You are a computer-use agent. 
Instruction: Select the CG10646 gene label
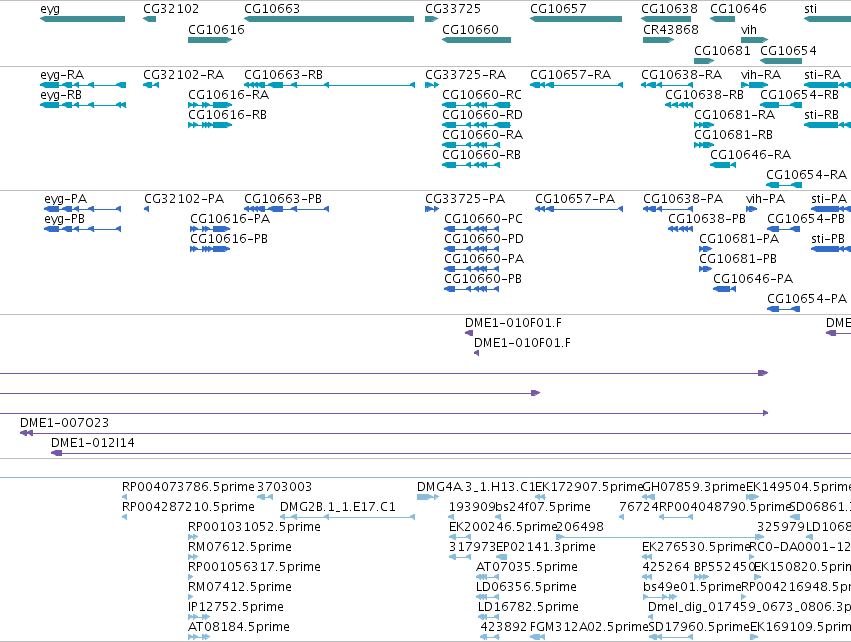point(738,9)
